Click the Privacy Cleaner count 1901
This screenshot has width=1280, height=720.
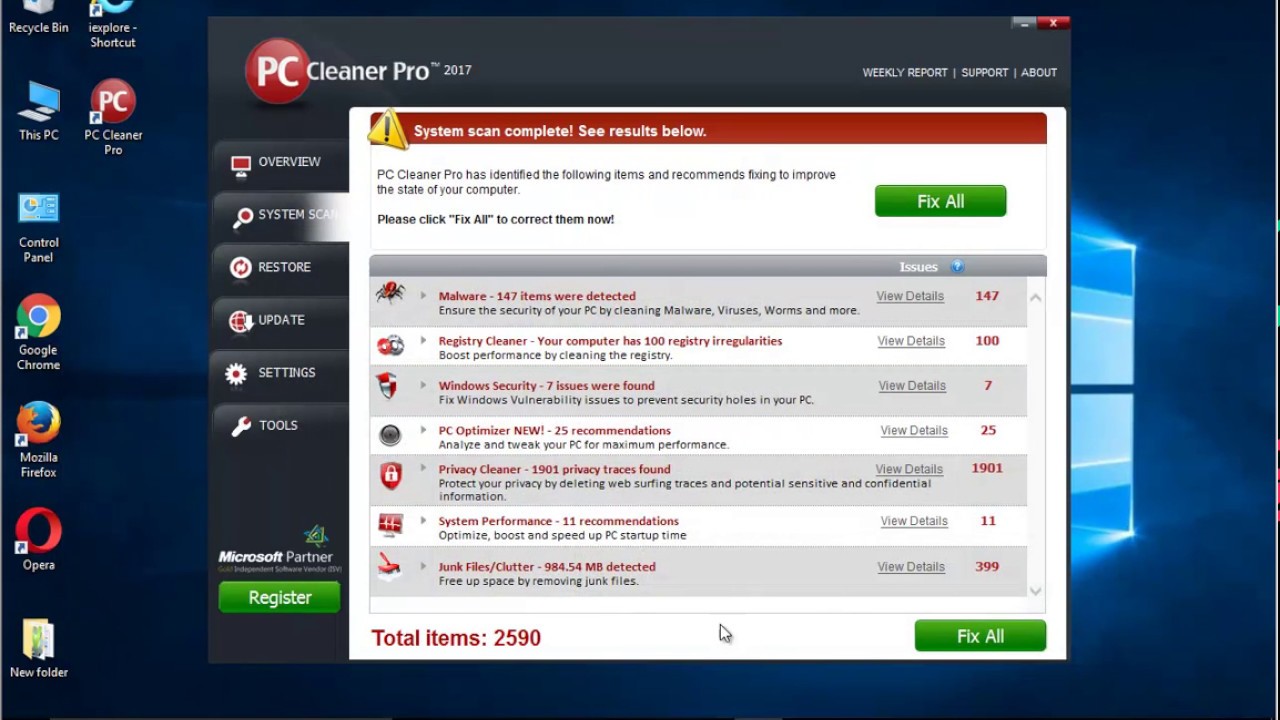pos(987,468)
